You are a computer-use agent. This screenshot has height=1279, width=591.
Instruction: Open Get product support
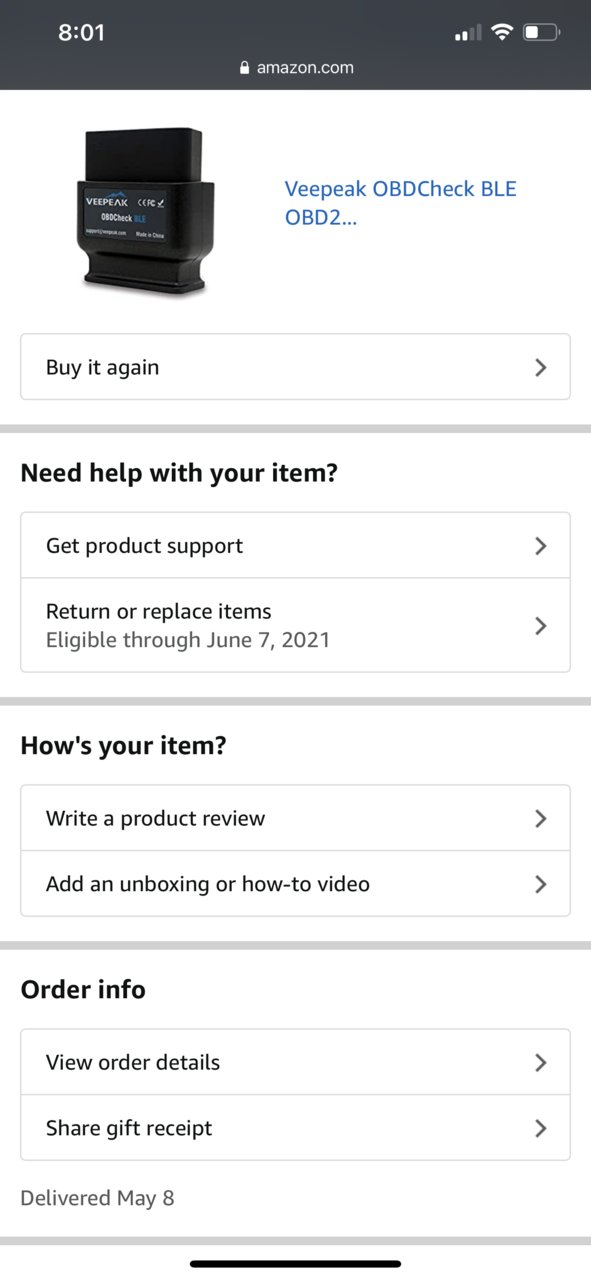[295, 545]
